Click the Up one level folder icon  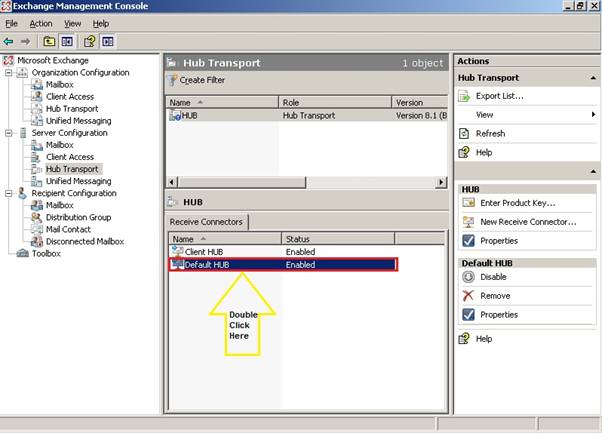(49, 41)
